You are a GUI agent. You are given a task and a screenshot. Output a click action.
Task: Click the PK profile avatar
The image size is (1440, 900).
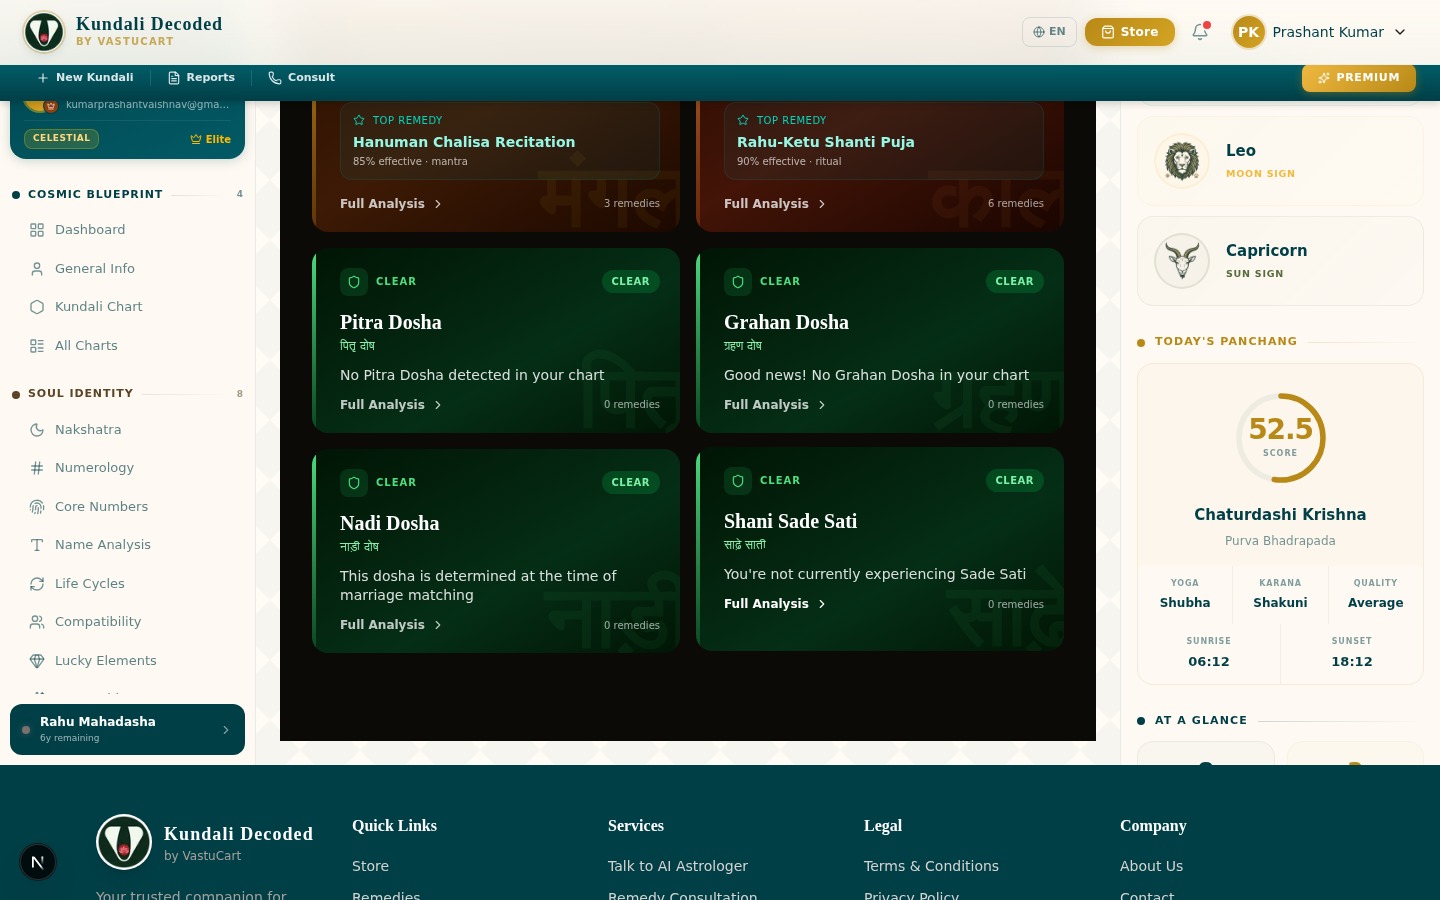coord(1248,32)
